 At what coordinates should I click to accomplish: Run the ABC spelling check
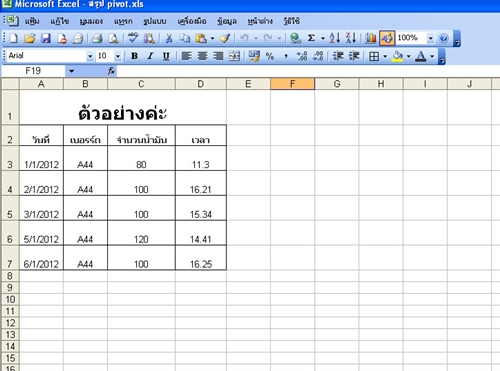click(x=133, y=39)
